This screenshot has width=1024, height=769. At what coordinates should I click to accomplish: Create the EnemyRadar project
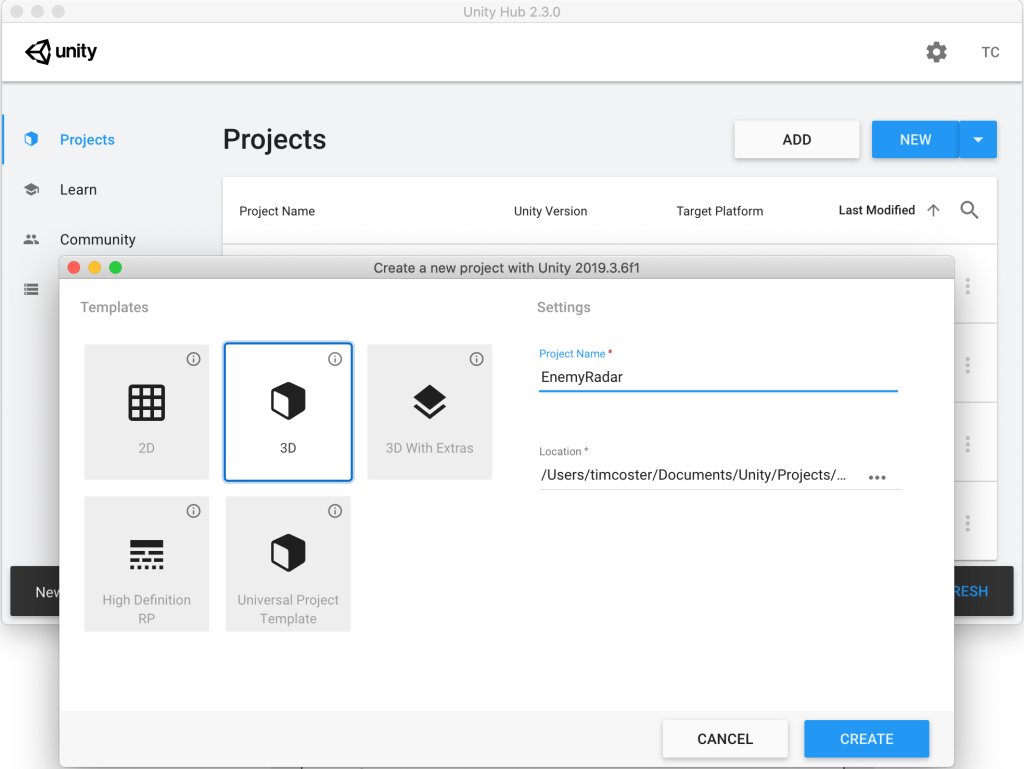[866, 738]
